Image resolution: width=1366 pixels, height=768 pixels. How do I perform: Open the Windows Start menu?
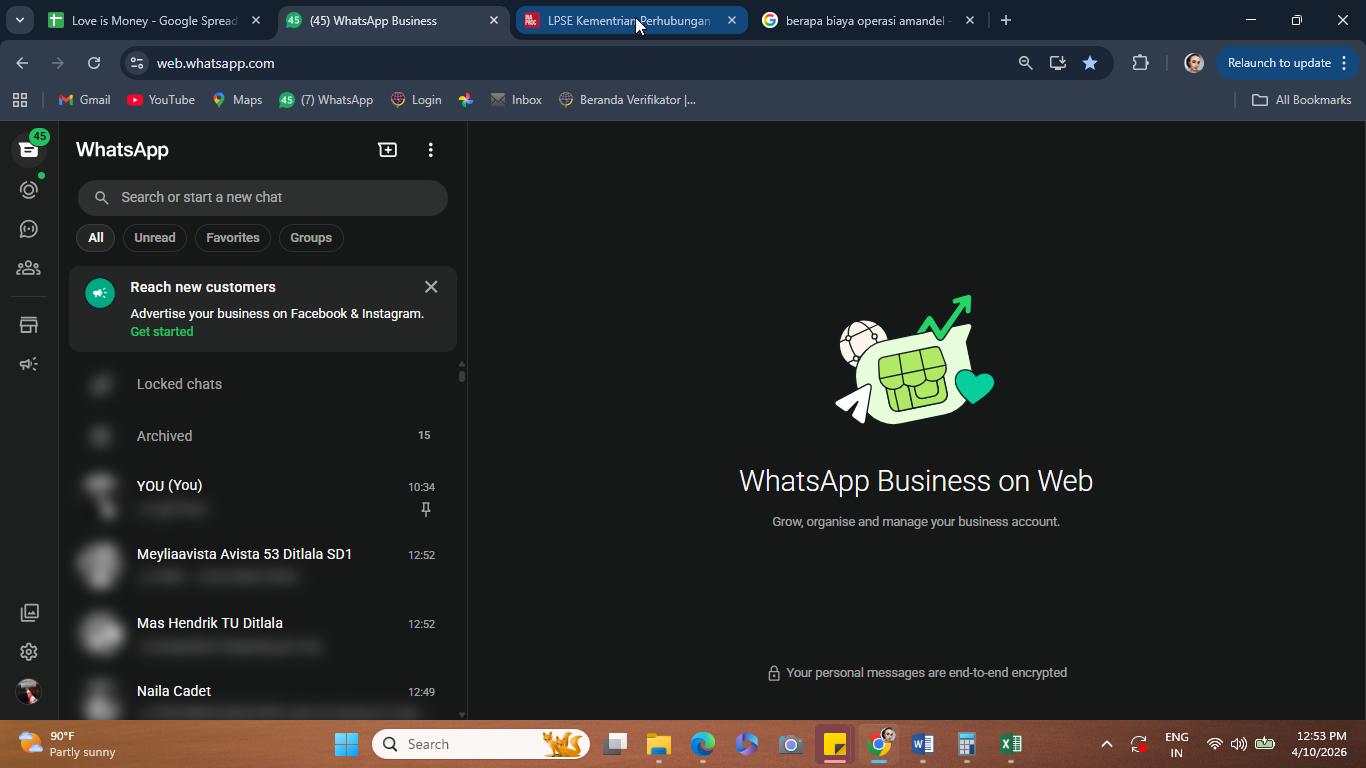[x=347, y=744]
